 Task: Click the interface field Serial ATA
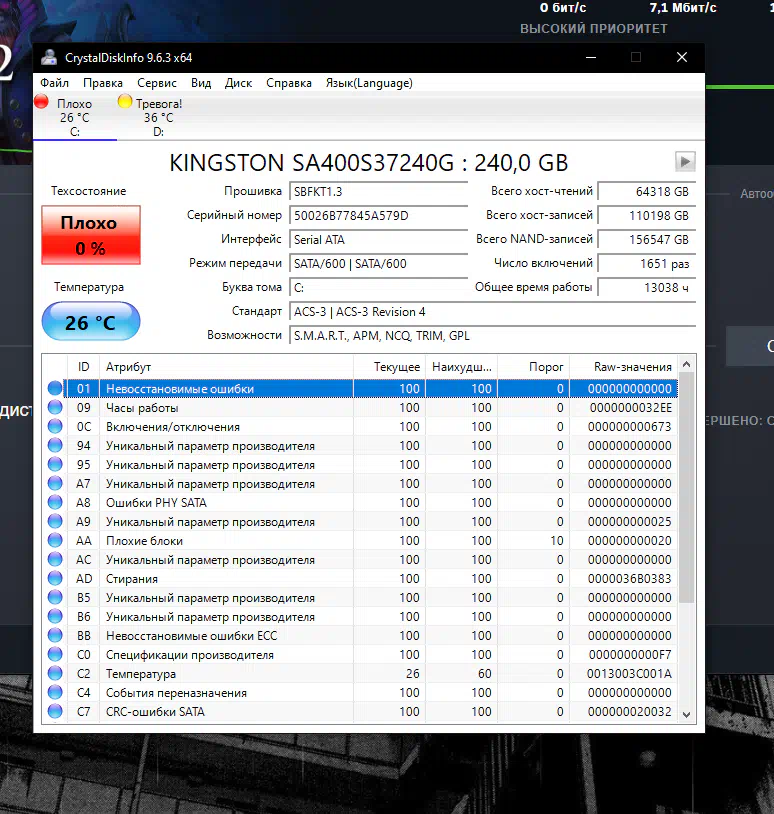coord(378,239)
